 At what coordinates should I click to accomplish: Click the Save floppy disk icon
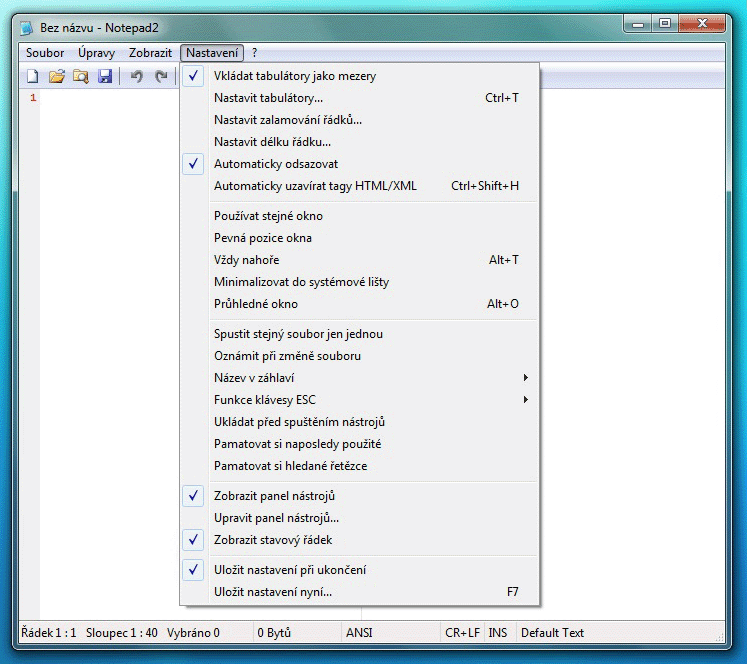click(105, 76)
